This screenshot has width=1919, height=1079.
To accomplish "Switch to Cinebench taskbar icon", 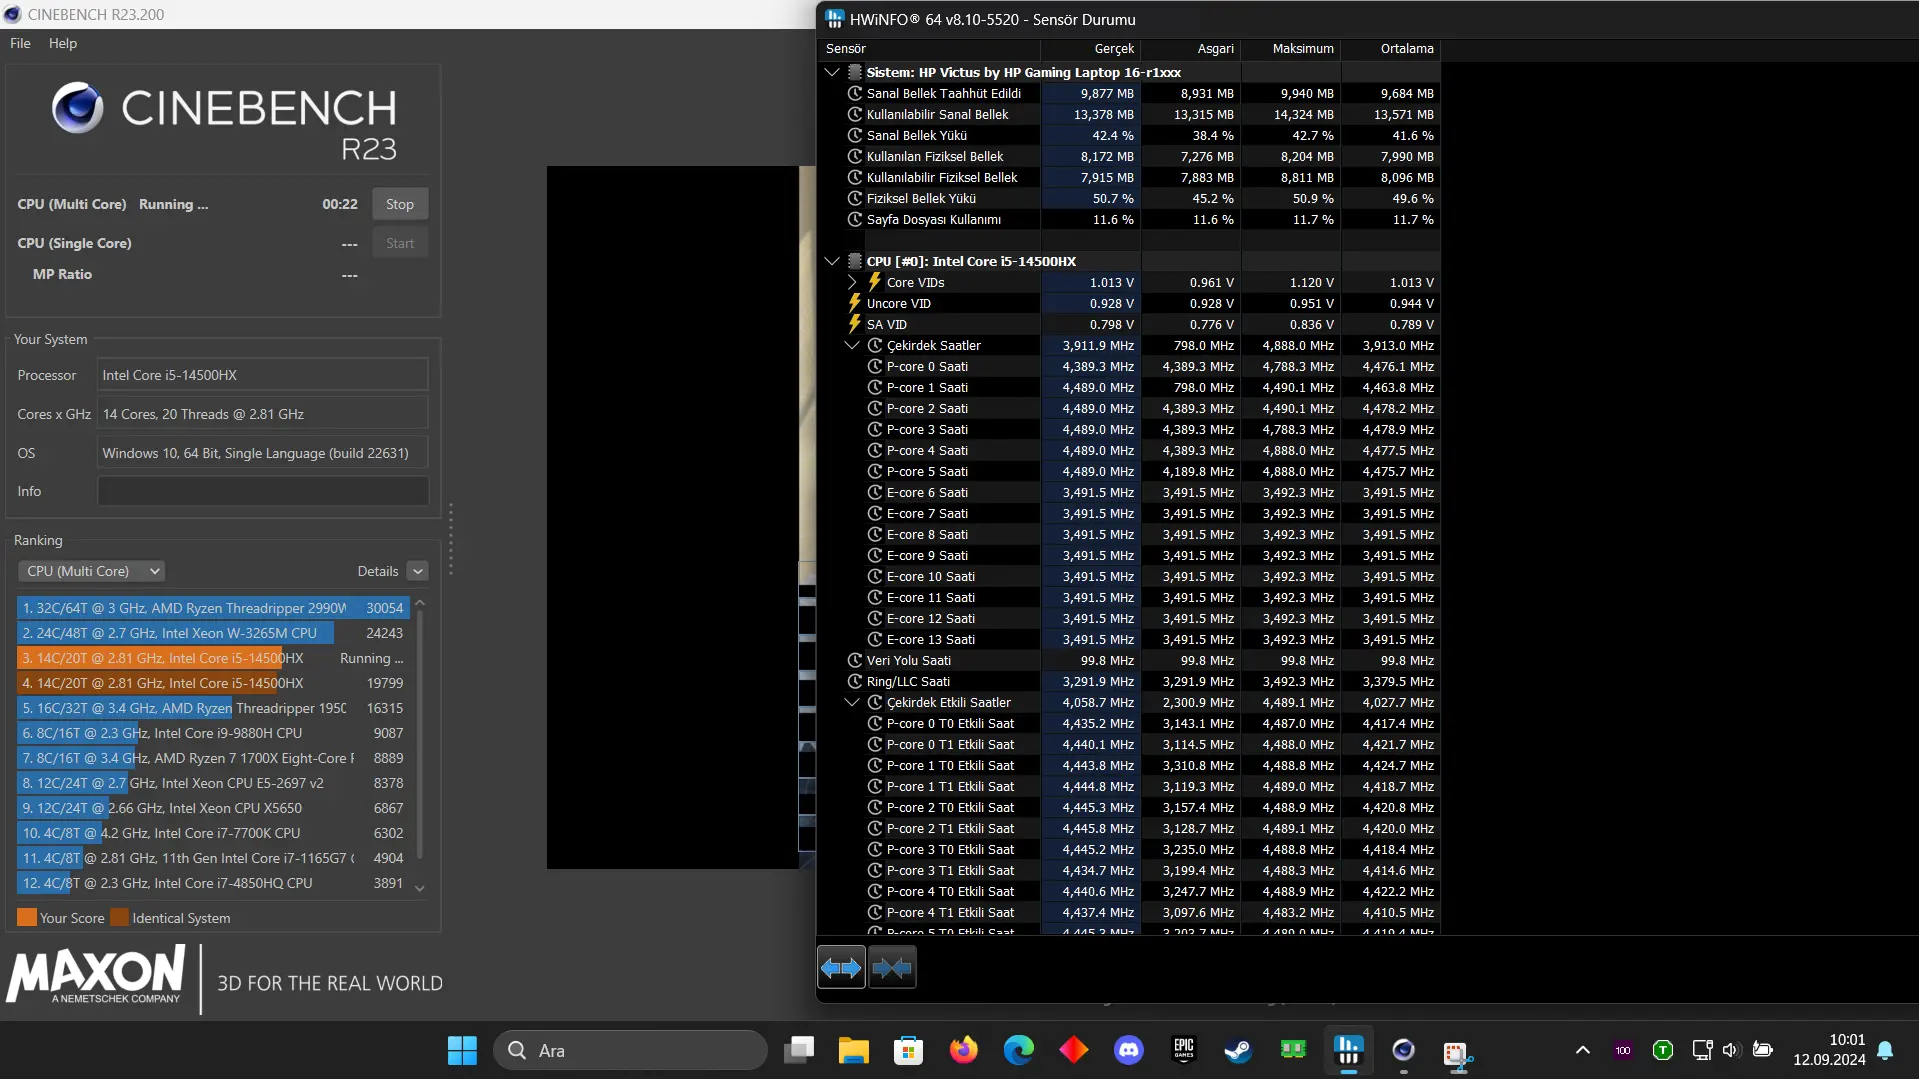I will click(x=1403, y=1050).
